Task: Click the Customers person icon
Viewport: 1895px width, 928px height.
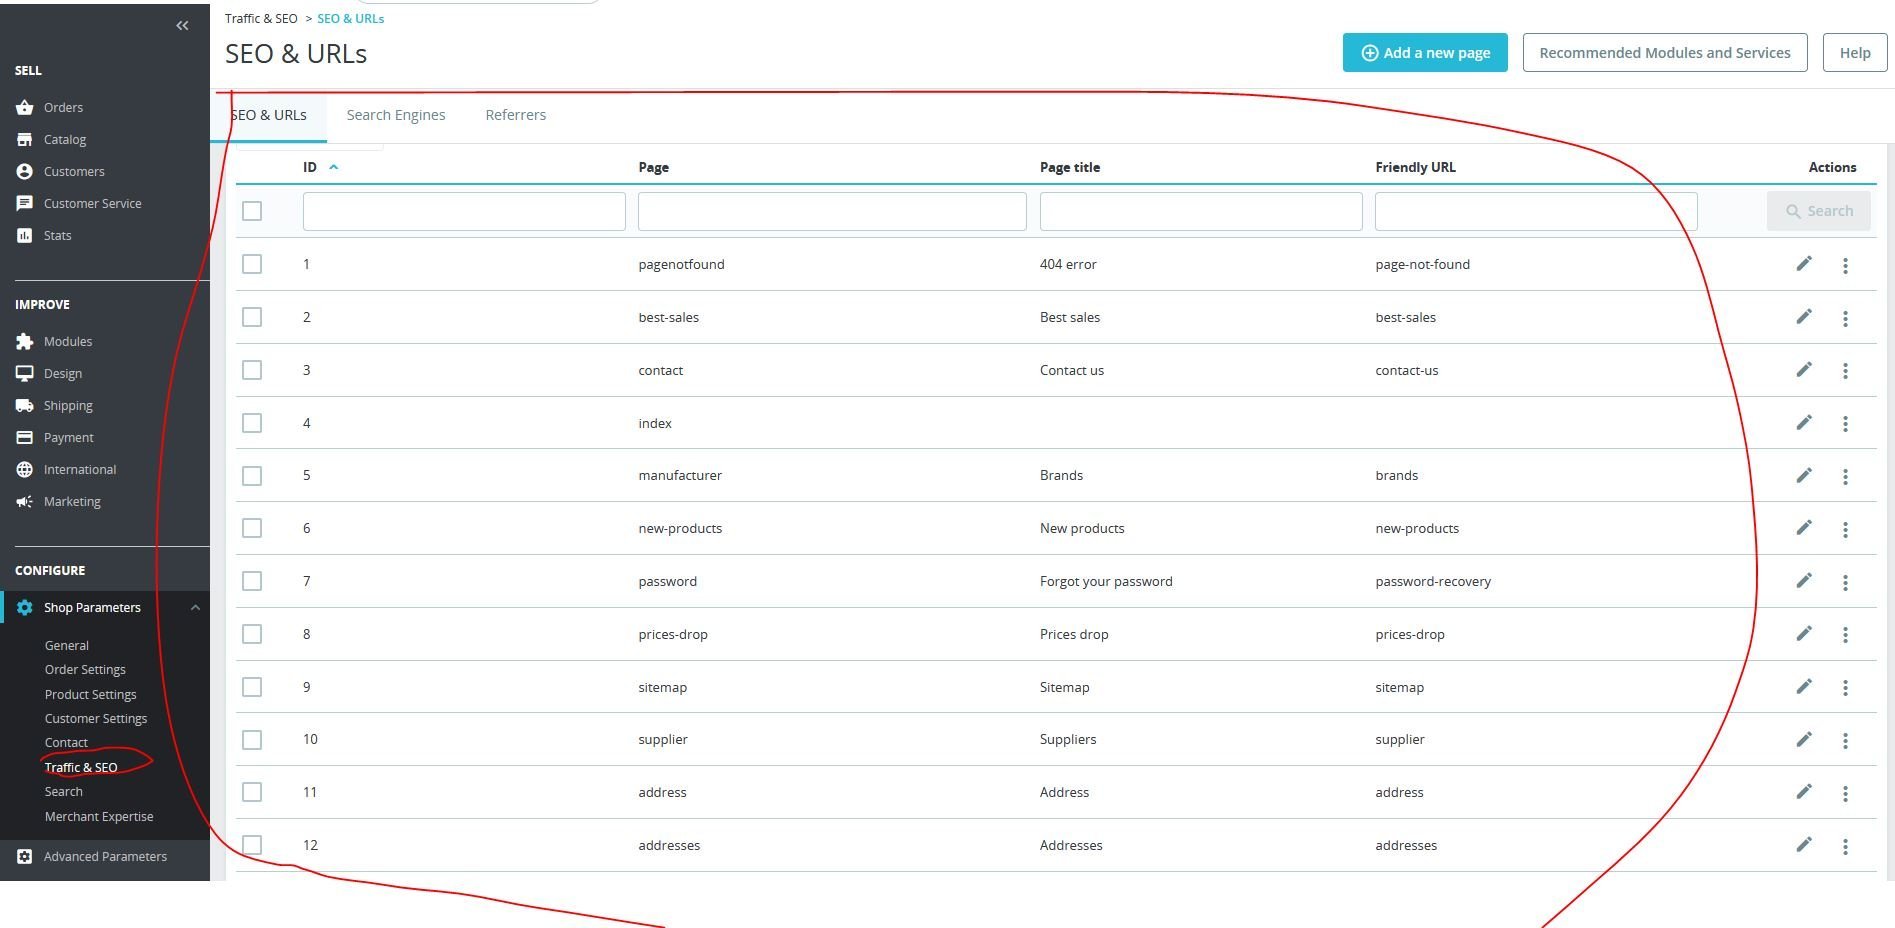Action: [25, 171]
